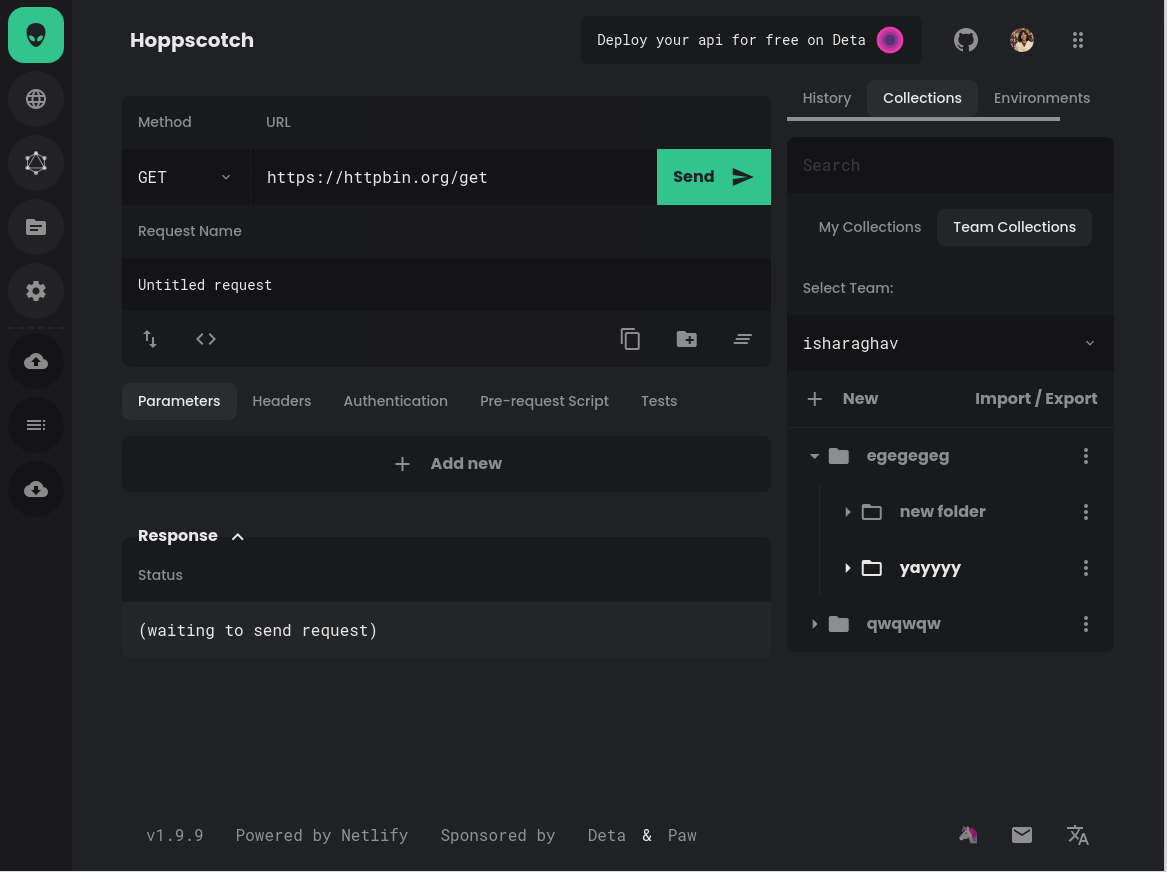Click the clear-all lines icon
1167x872 pixels.
(743, 339)
